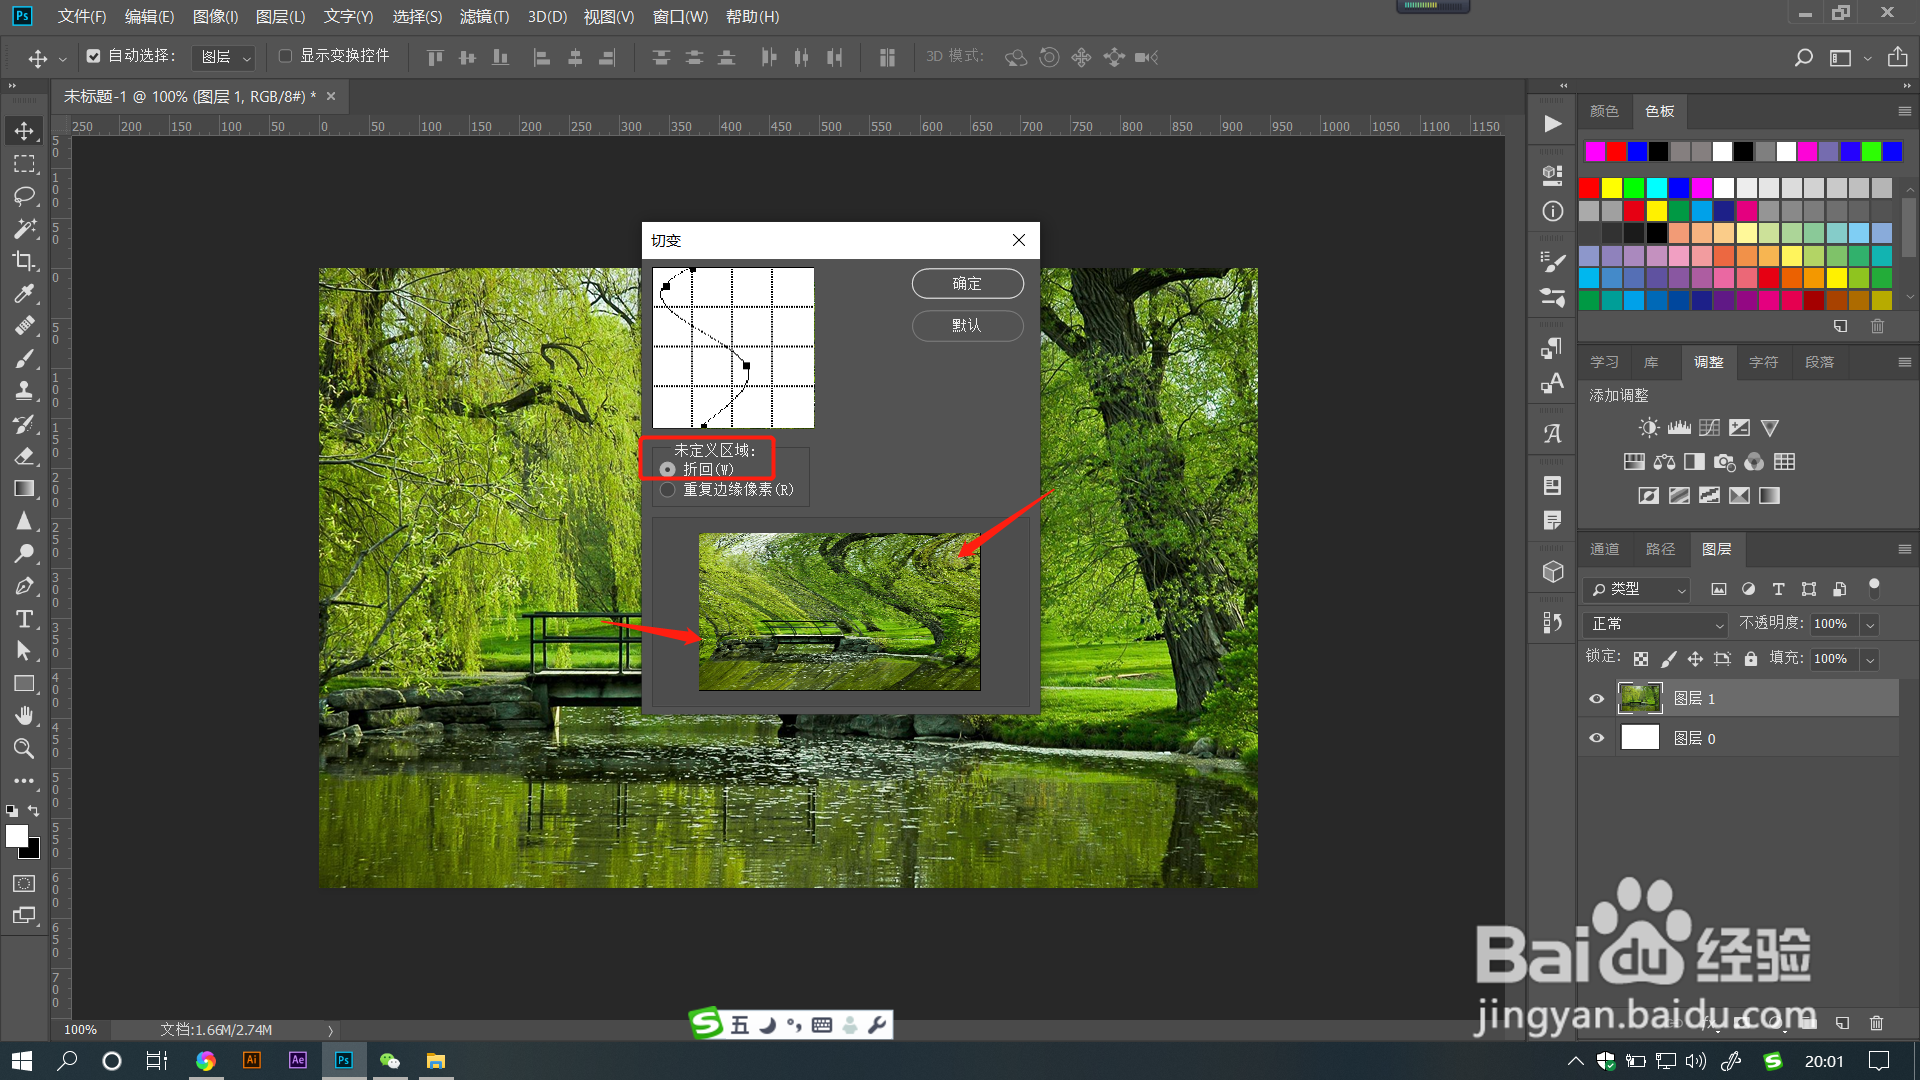Click the search icon in options bar
Screen dimensions: 1920x1080
point(1803,58)
